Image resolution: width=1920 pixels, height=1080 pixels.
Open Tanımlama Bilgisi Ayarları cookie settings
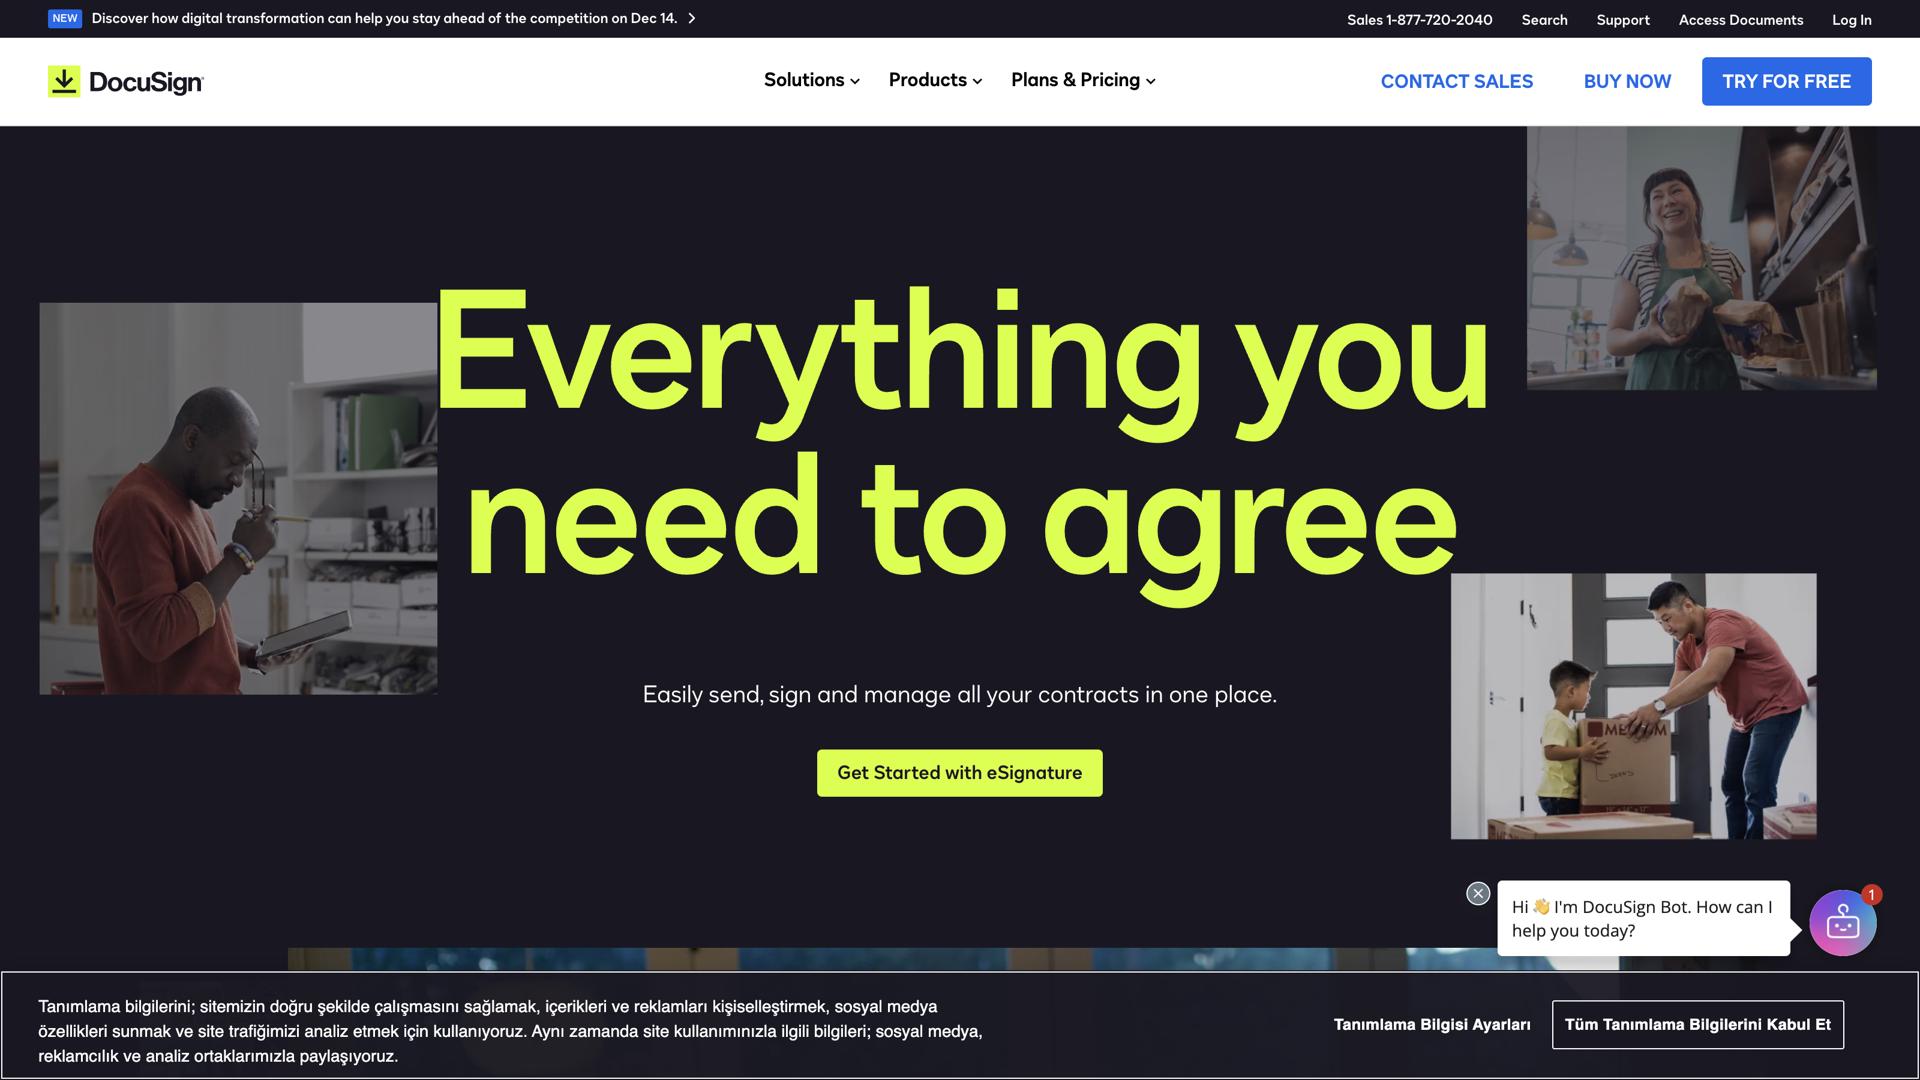click(x=1431, y=1024)
